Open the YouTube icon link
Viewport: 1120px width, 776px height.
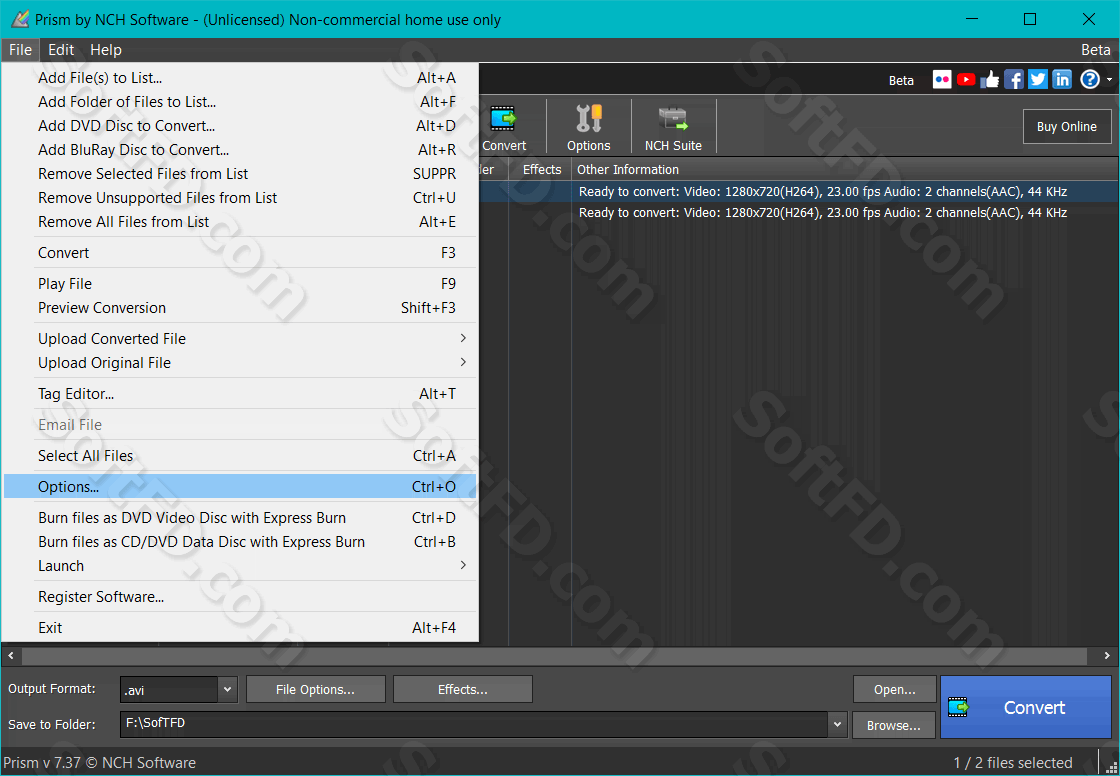[x=966, y=79]
